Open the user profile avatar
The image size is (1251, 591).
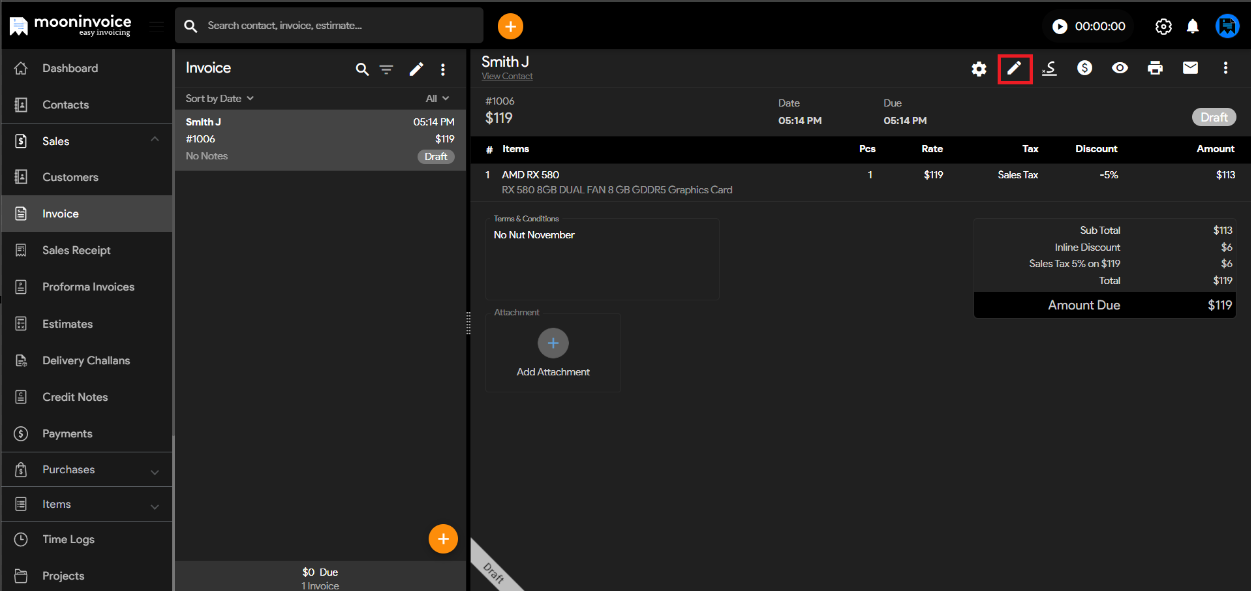[x=1227, y=26]
